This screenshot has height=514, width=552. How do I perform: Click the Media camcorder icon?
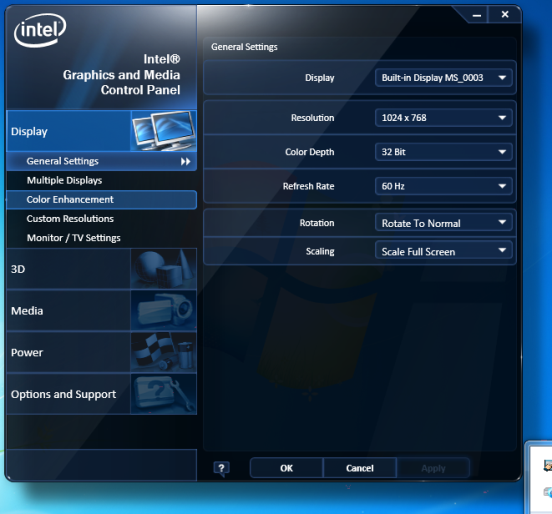(164, 311)
